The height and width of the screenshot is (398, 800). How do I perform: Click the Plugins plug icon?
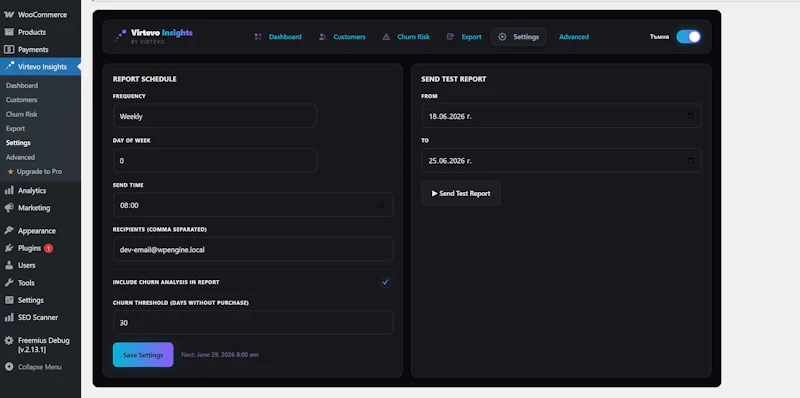(9, 248)
